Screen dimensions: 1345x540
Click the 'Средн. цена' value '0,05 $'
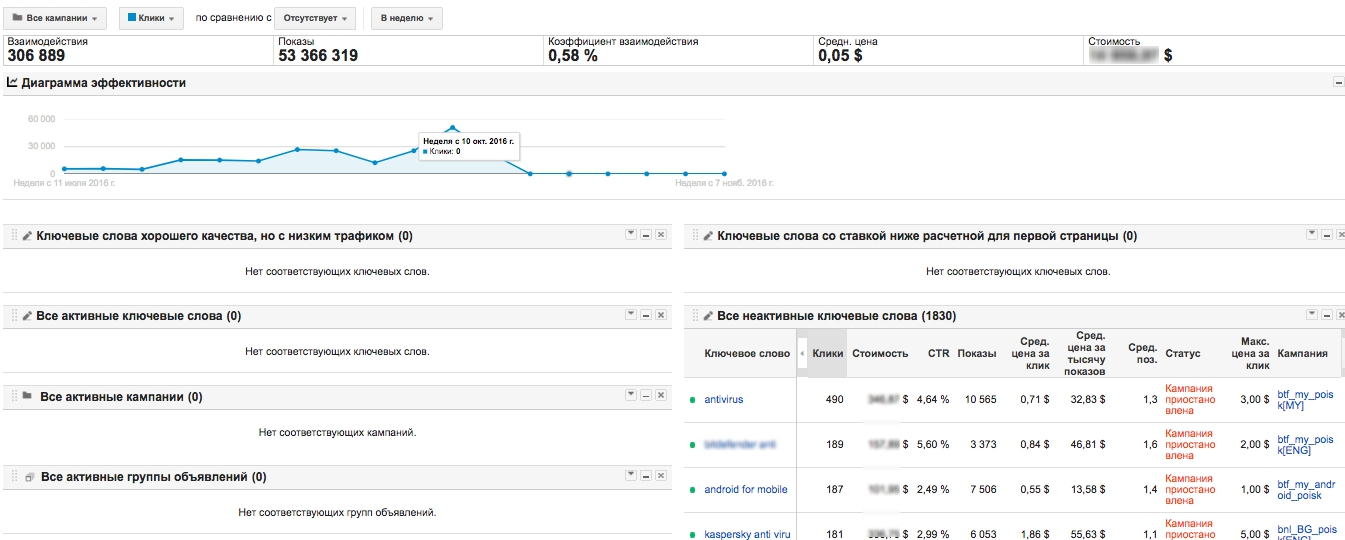(x=840, y=55)
